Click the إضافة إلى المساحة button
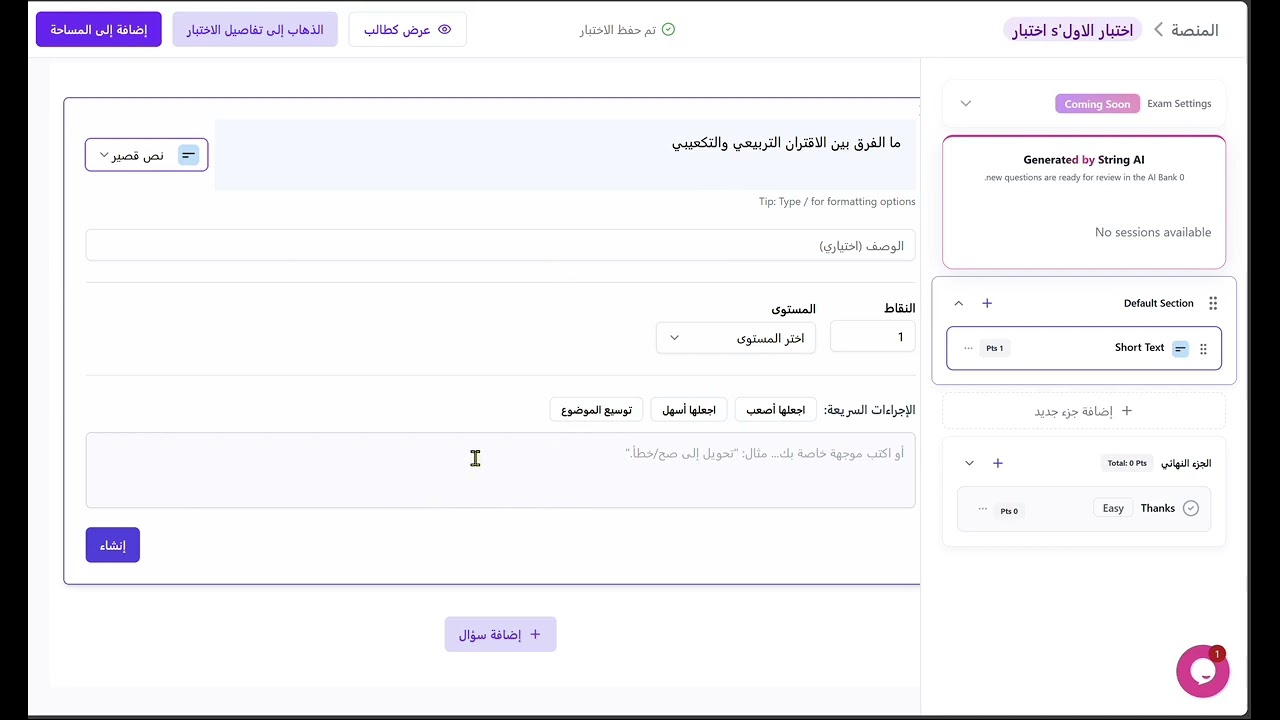The width and height of the screenshot is (1280, 720). (99, 30)
